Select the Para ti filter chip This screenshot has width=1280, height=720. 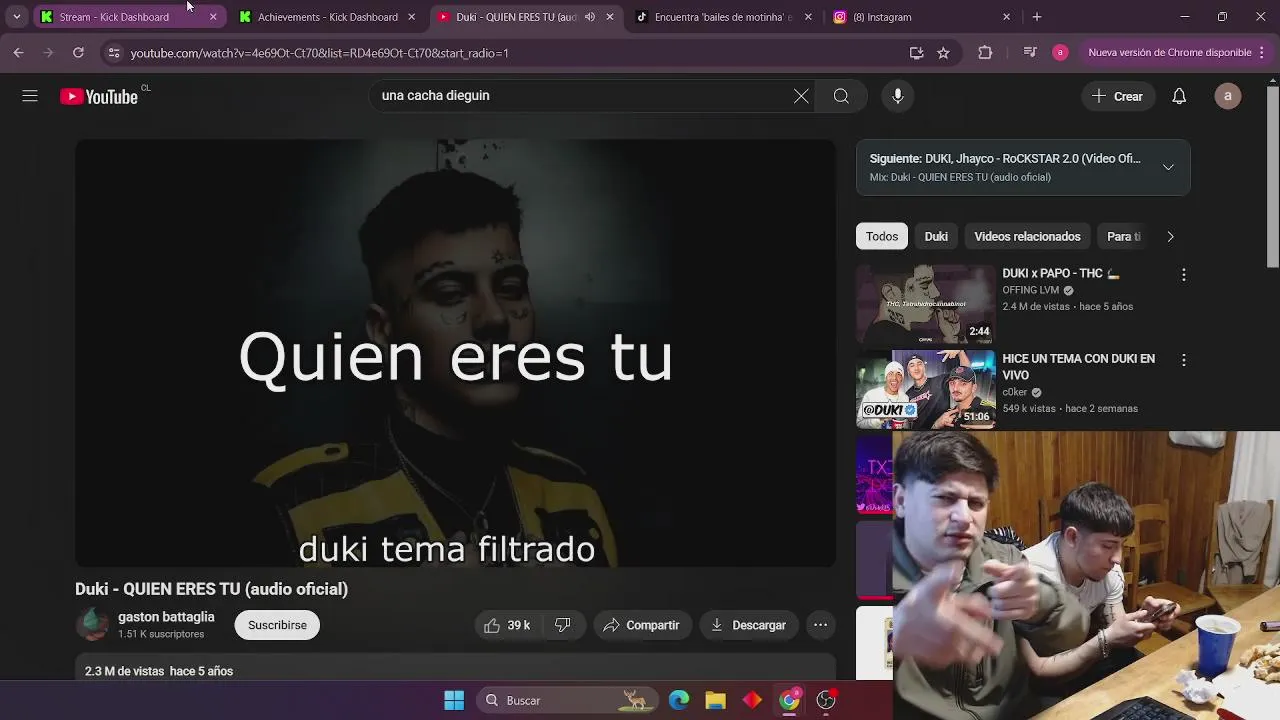(x=1123, y=237)
